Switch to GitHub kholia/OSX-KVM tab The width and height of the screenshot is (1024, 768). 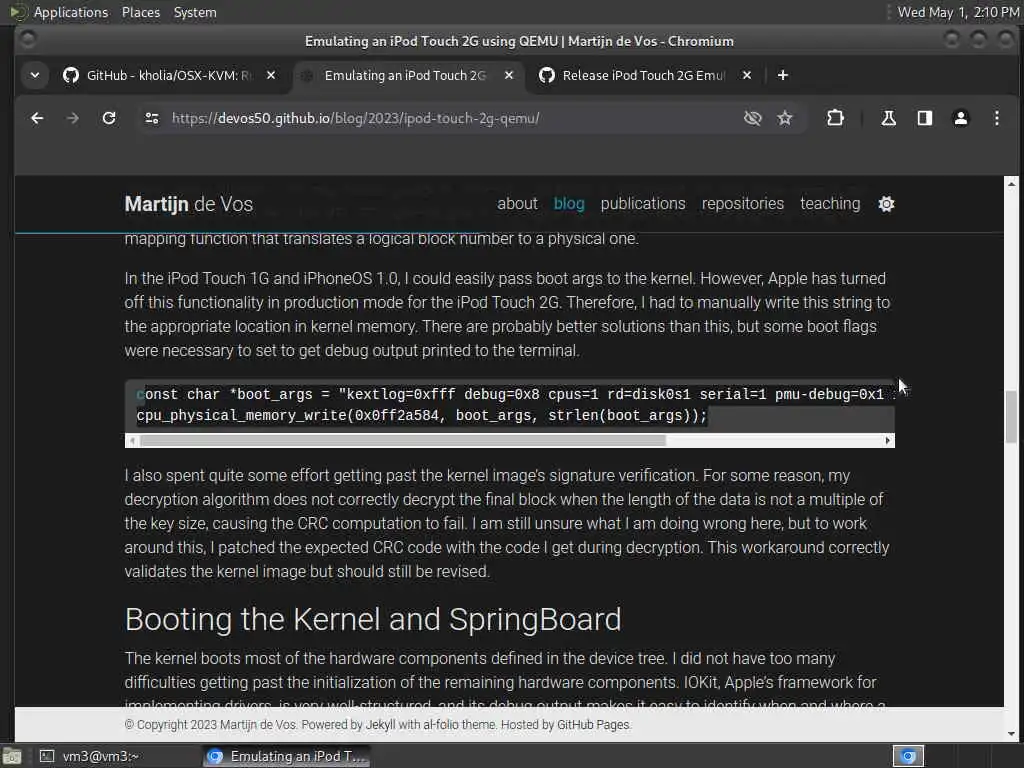click(168, 75)
